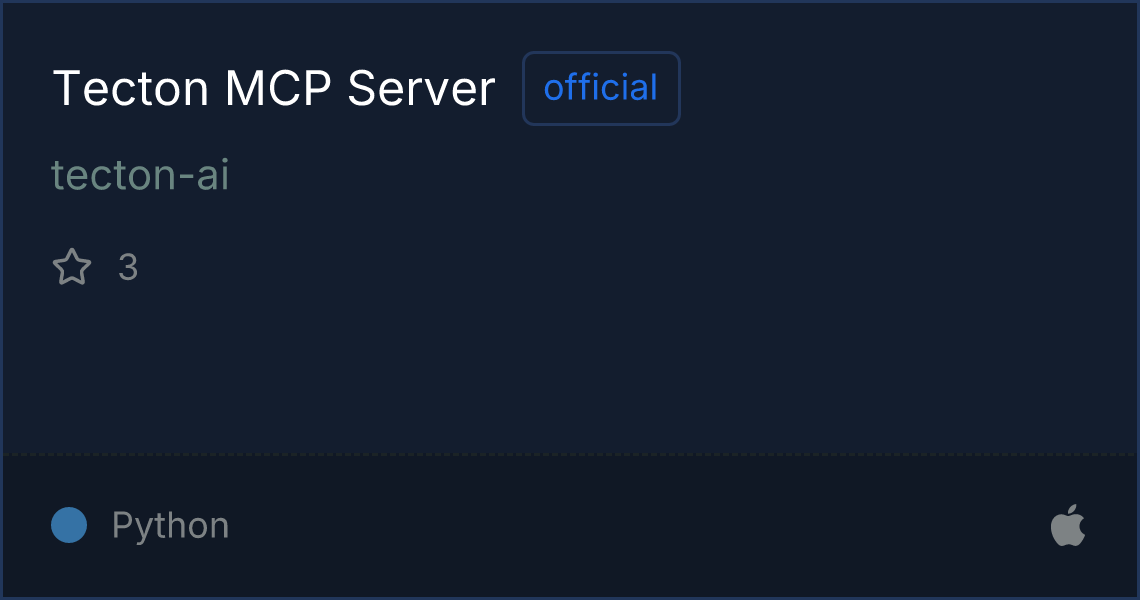The height and width of the screenshot is (600, 1140).
Task: Click the official badge
Action: click(x=601, y=88)
